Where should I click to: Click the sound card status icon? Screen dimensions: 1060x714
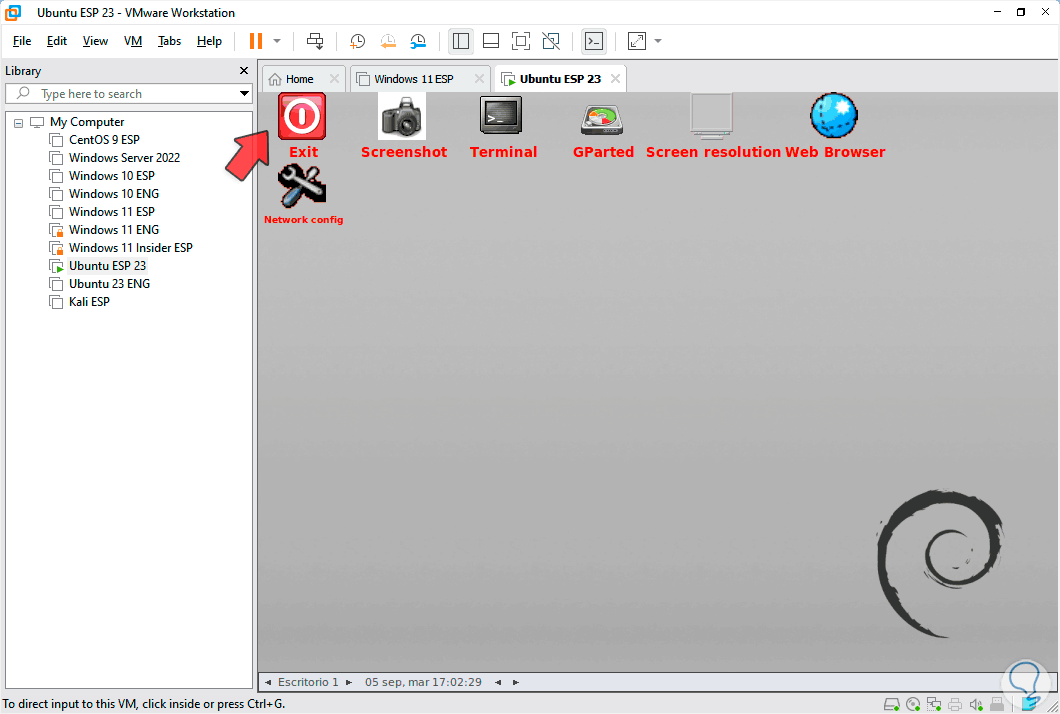[975, 705]
